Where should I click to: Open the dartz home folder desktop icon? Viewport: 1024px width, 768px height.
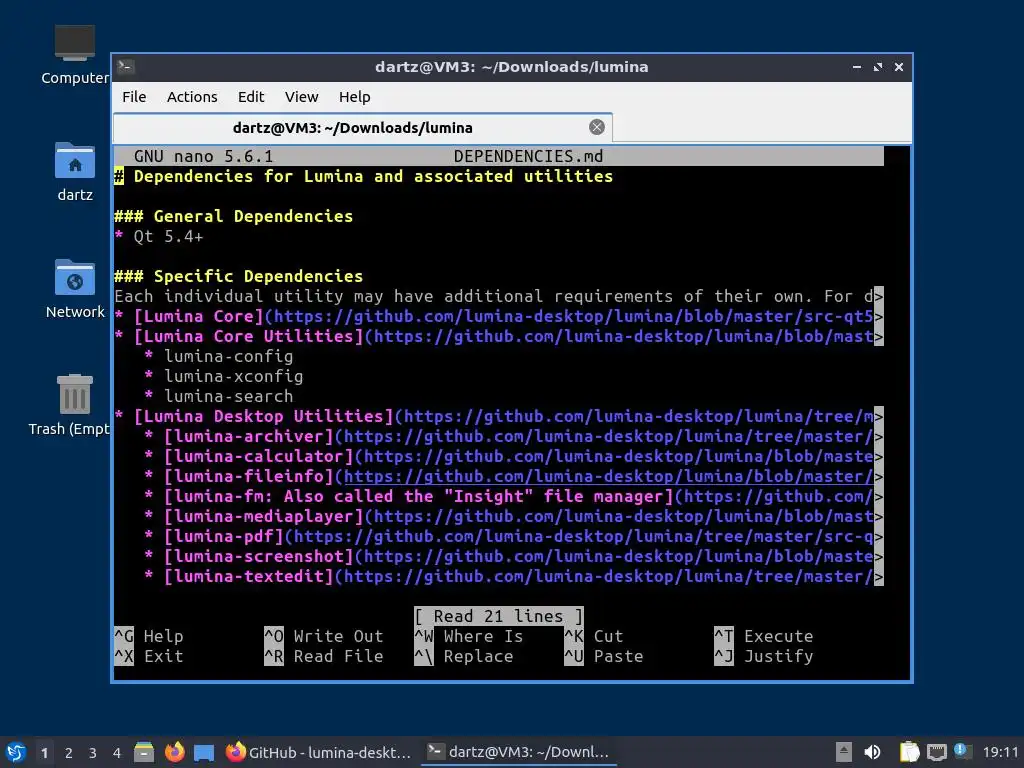(x=74, y=172)
